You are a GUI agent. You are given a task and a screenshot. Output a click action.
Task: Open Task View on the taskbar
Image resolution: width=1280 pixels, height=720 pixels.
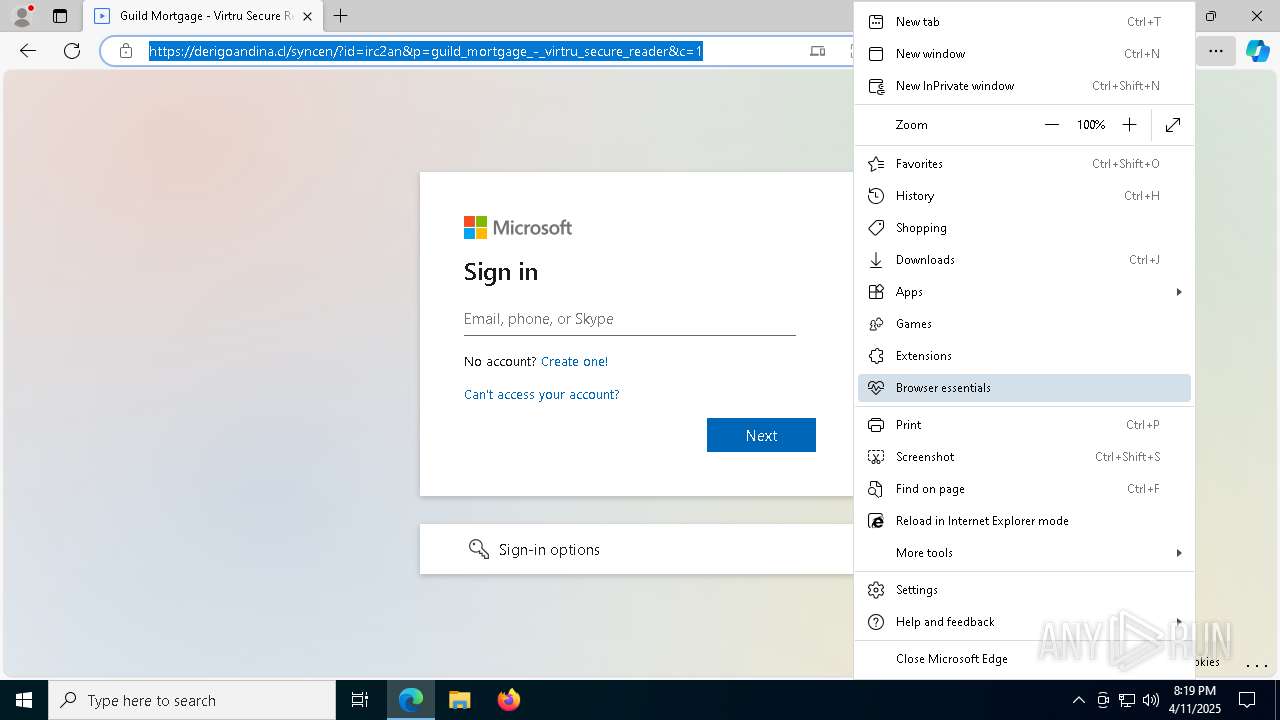click(x=360, y=700)
